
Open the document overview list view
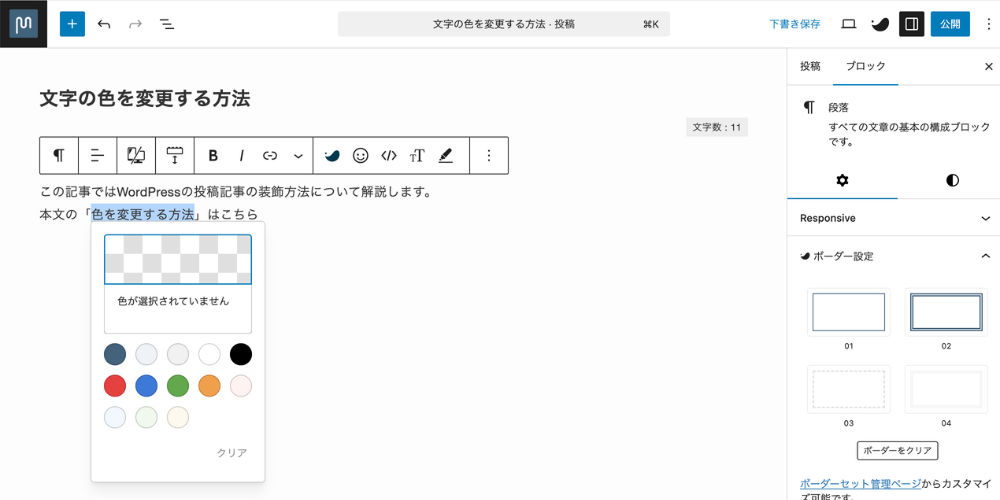click(x=167, y=24)
